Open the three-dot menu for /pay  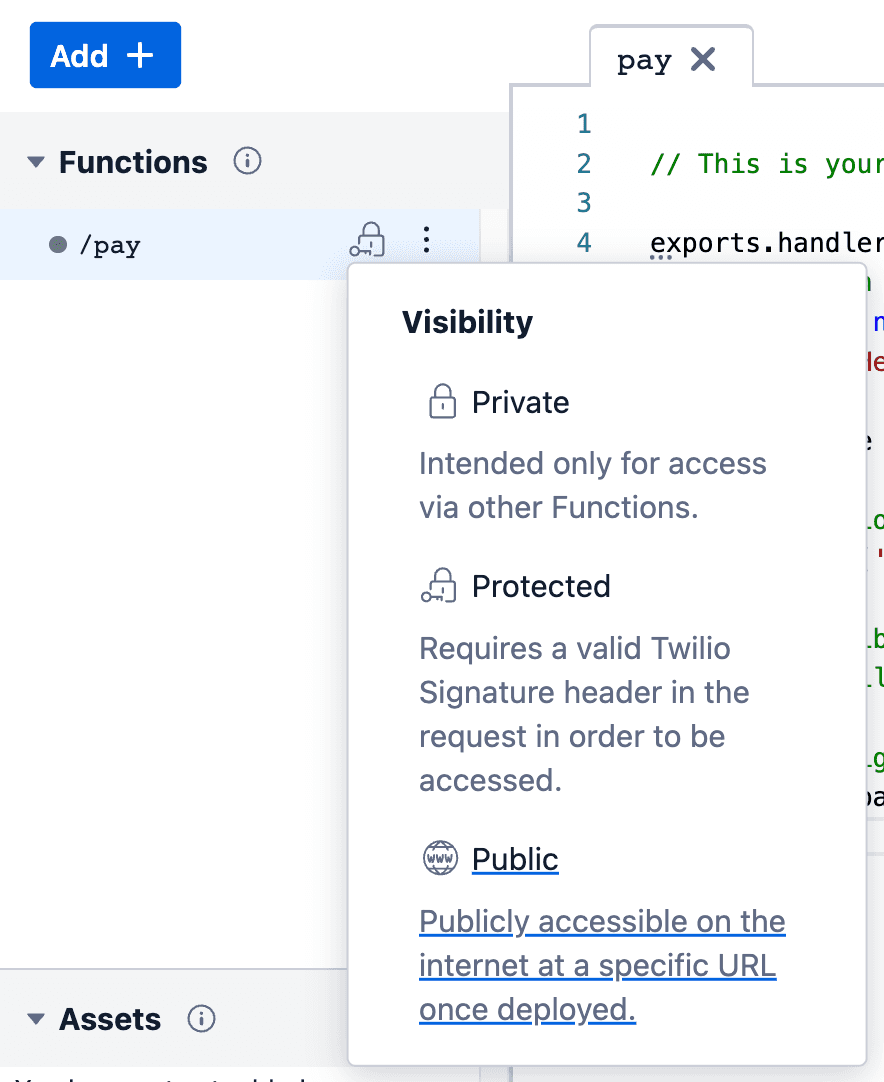coord(427,240)
